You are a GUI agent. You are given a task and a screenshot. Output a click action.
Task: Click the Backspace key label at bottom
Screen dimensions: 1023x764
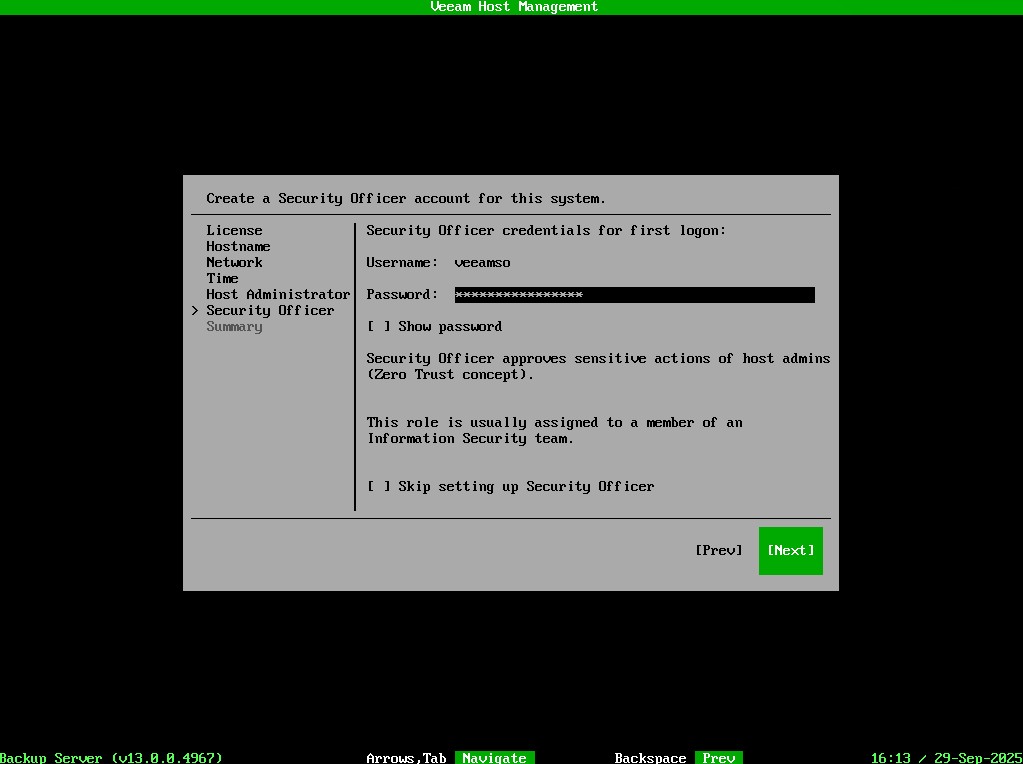pyautogui.click(x=650, y=758)
